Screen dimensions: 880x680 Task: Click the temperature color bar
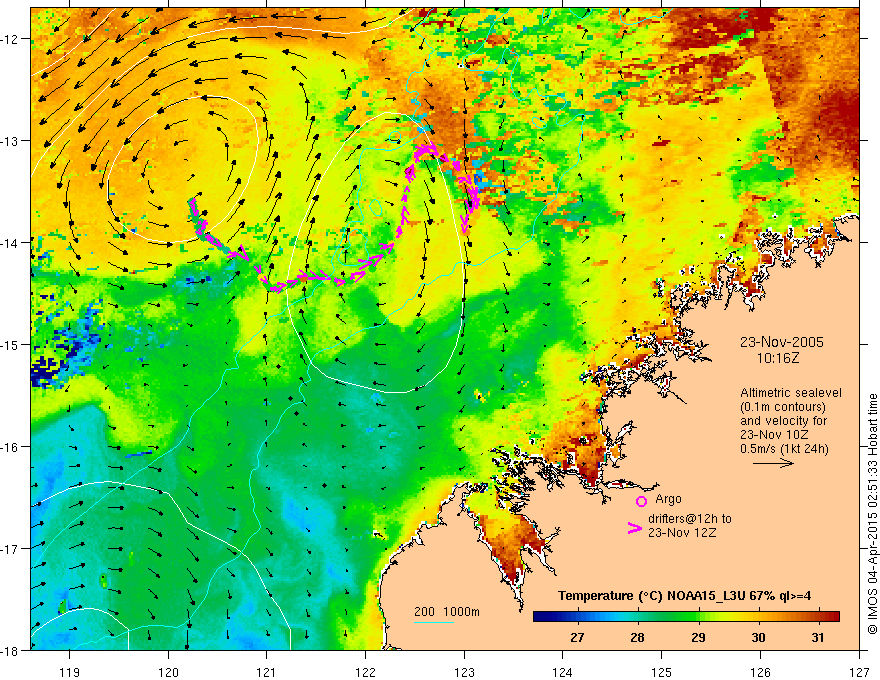pyautogui.click(x=686, y=616)
